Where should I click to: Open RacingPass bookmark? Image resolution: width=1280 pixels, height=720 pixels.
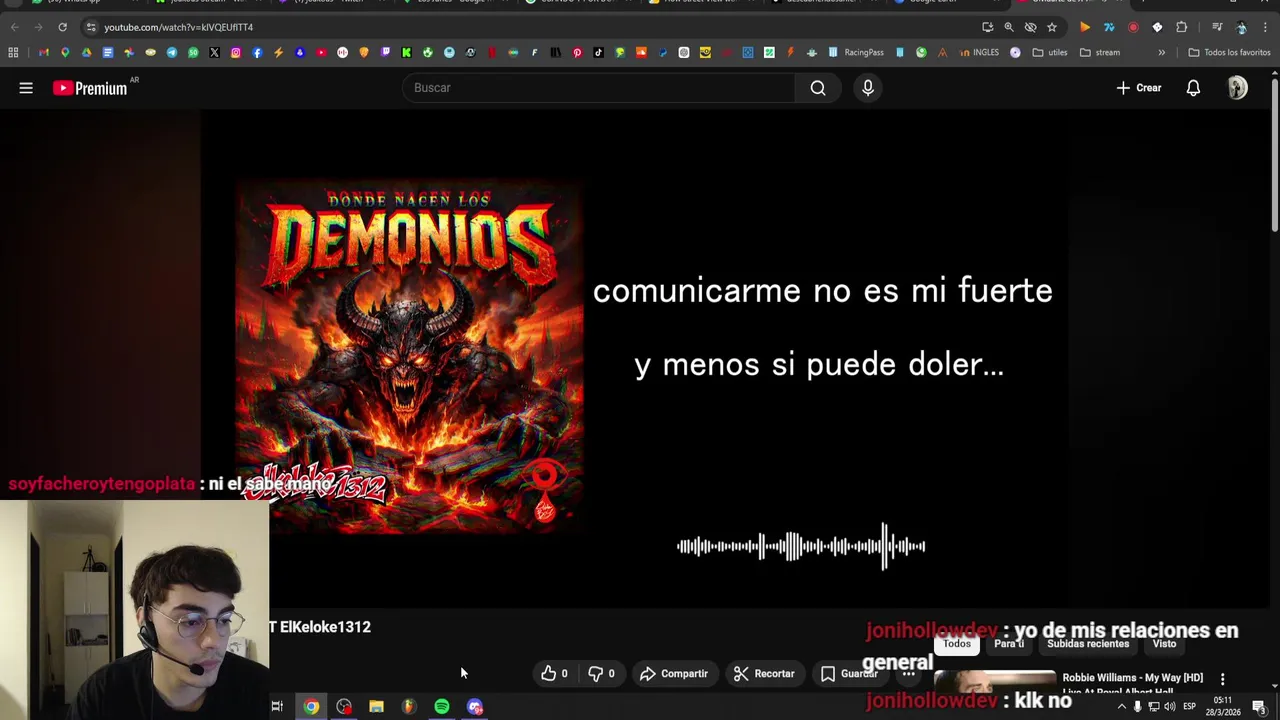855,52
